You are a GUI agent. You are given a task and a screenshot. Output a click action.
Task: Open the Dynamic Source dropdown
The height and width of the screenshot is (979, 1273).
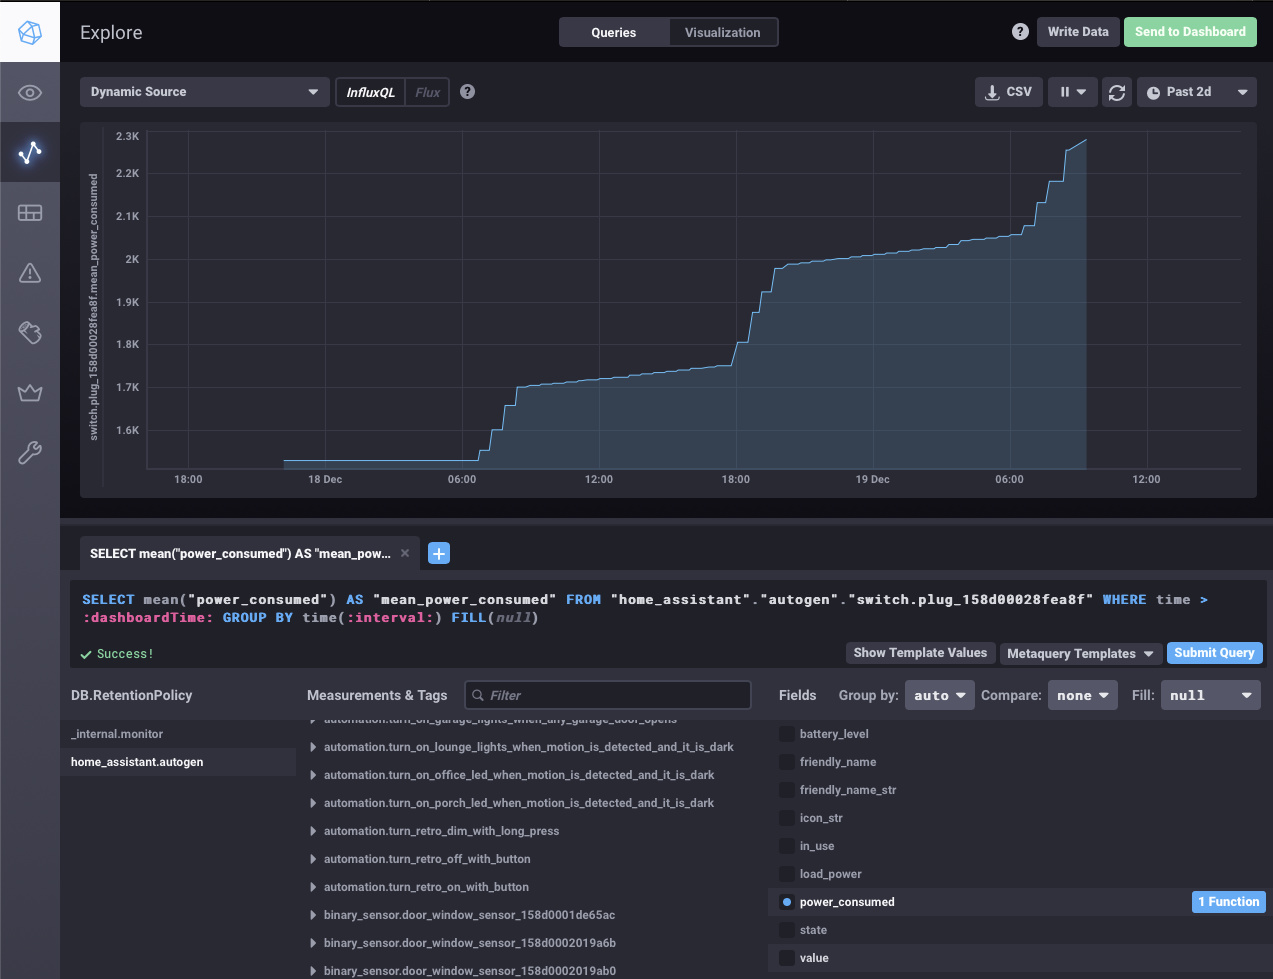point(204,92)
